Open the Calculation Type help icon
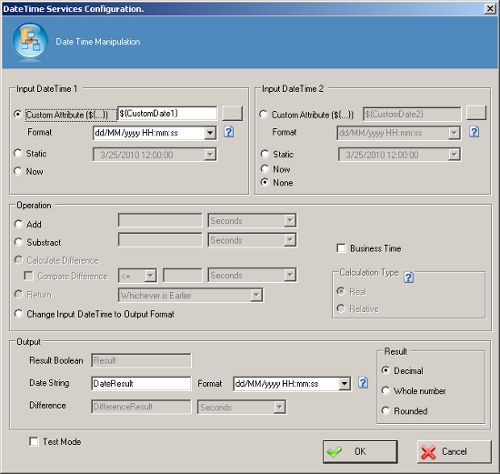Screen dimensions: 500x474 coord(409,277)
